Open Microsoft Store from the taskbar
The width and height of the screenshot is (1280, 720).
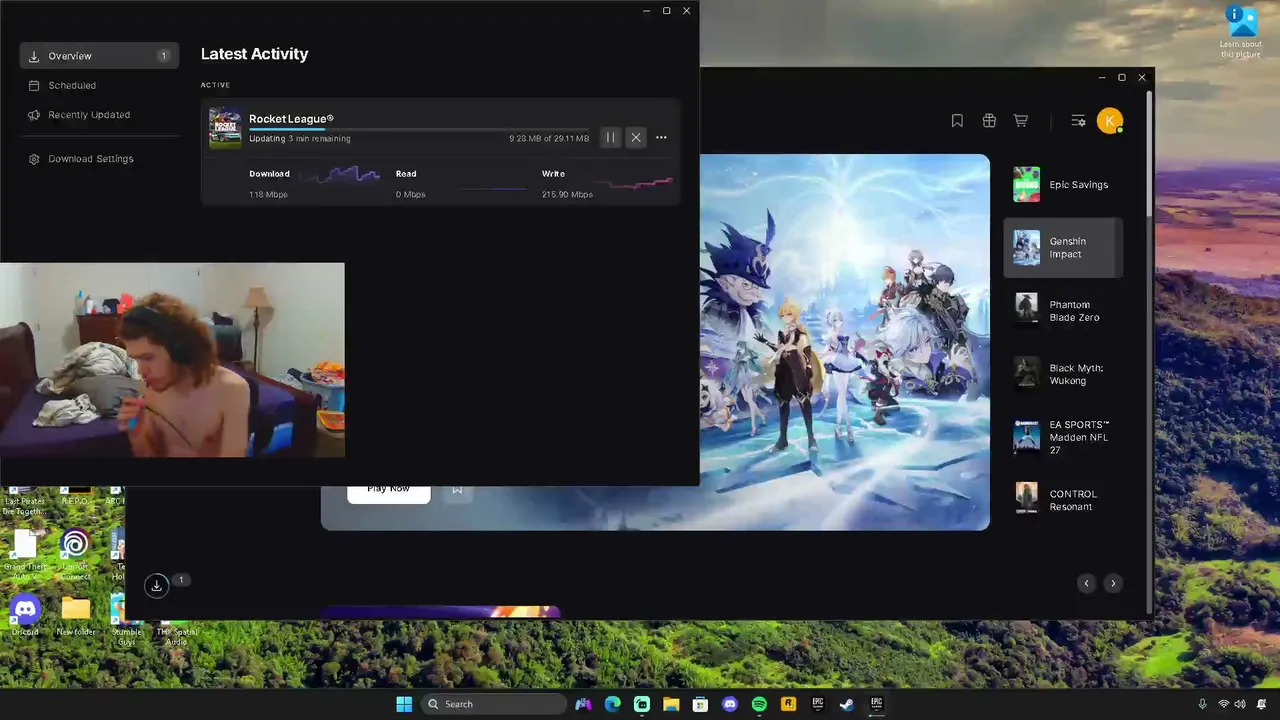[700, 704]
